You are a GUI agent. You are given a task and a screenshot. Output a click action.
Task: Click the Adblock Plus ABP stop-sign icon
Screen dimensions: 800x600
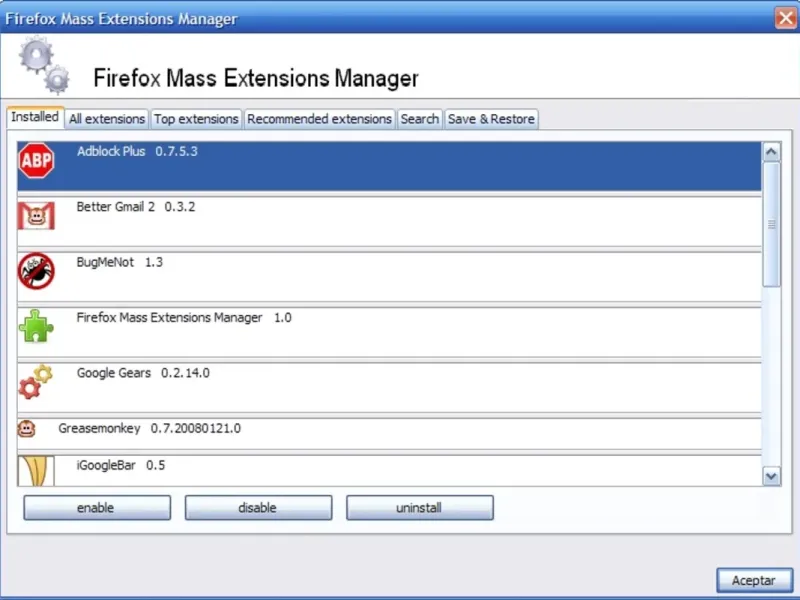(x=36, y=161)
